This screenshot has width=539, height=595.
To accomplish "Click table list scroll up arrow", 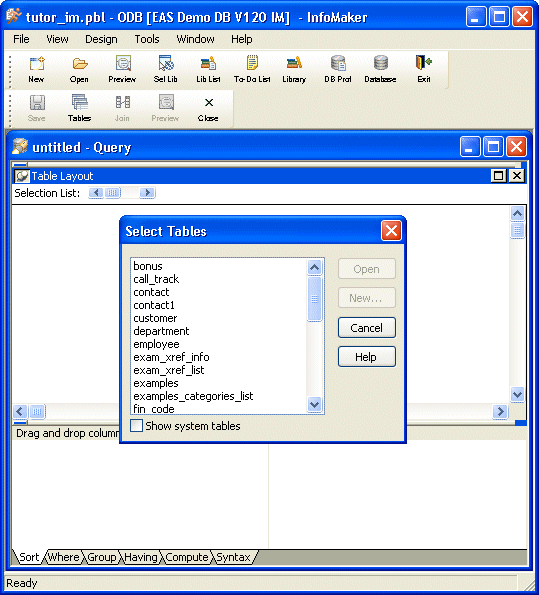I will click(315, 267).
